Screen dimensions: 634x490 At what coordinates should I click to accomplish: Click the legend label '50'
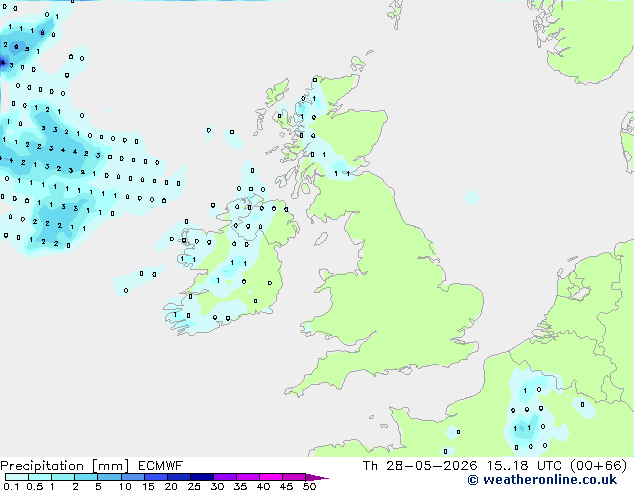click(x=309, y=486)
